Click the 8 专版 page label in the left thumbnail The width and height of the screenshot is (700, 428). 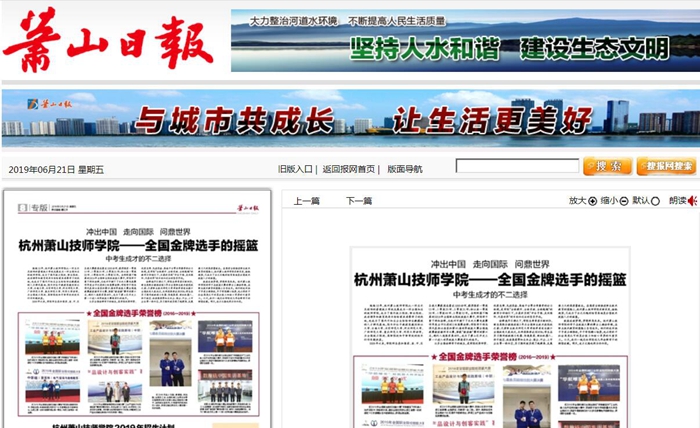33,208
